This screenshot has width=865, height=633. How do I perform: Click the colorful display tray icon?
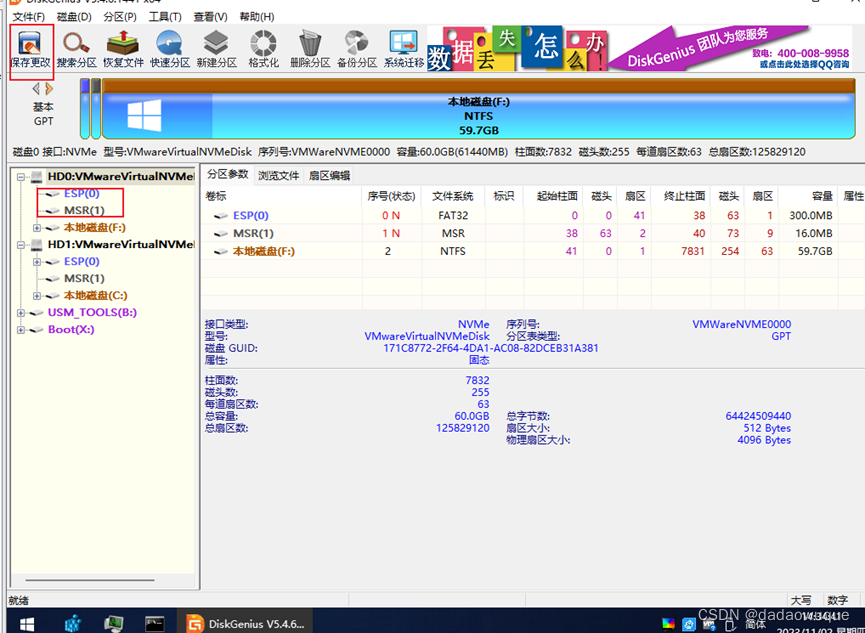668,624
